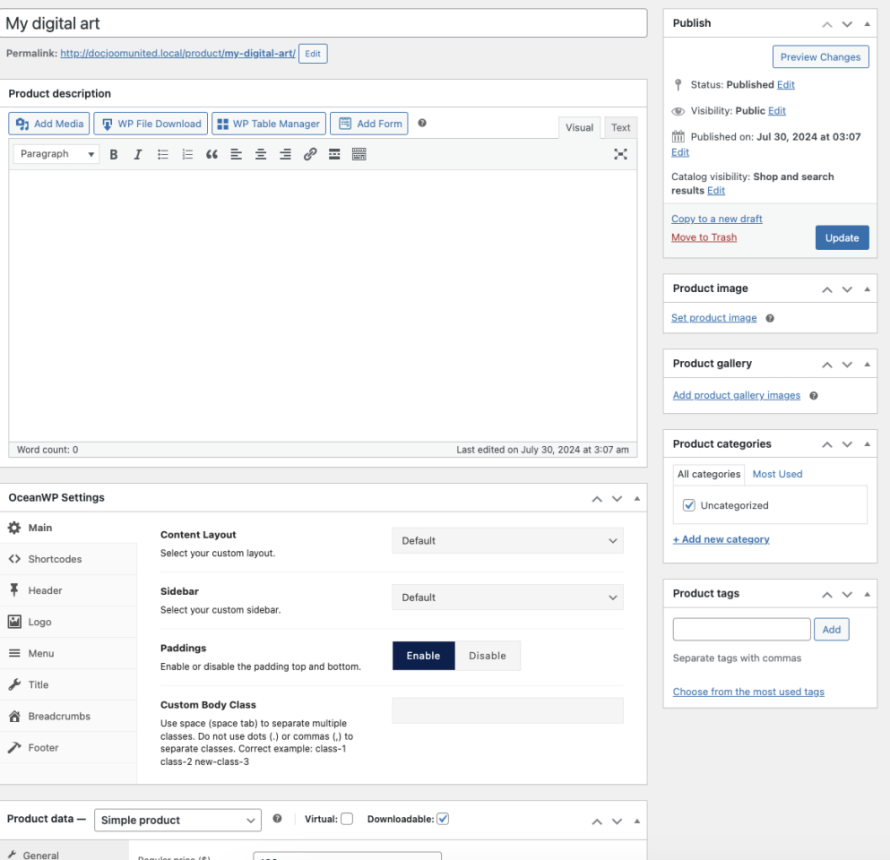The width and height of the screenshot is (890, 860).
Task: Center align text in the editor
Action: coord(260,154)
